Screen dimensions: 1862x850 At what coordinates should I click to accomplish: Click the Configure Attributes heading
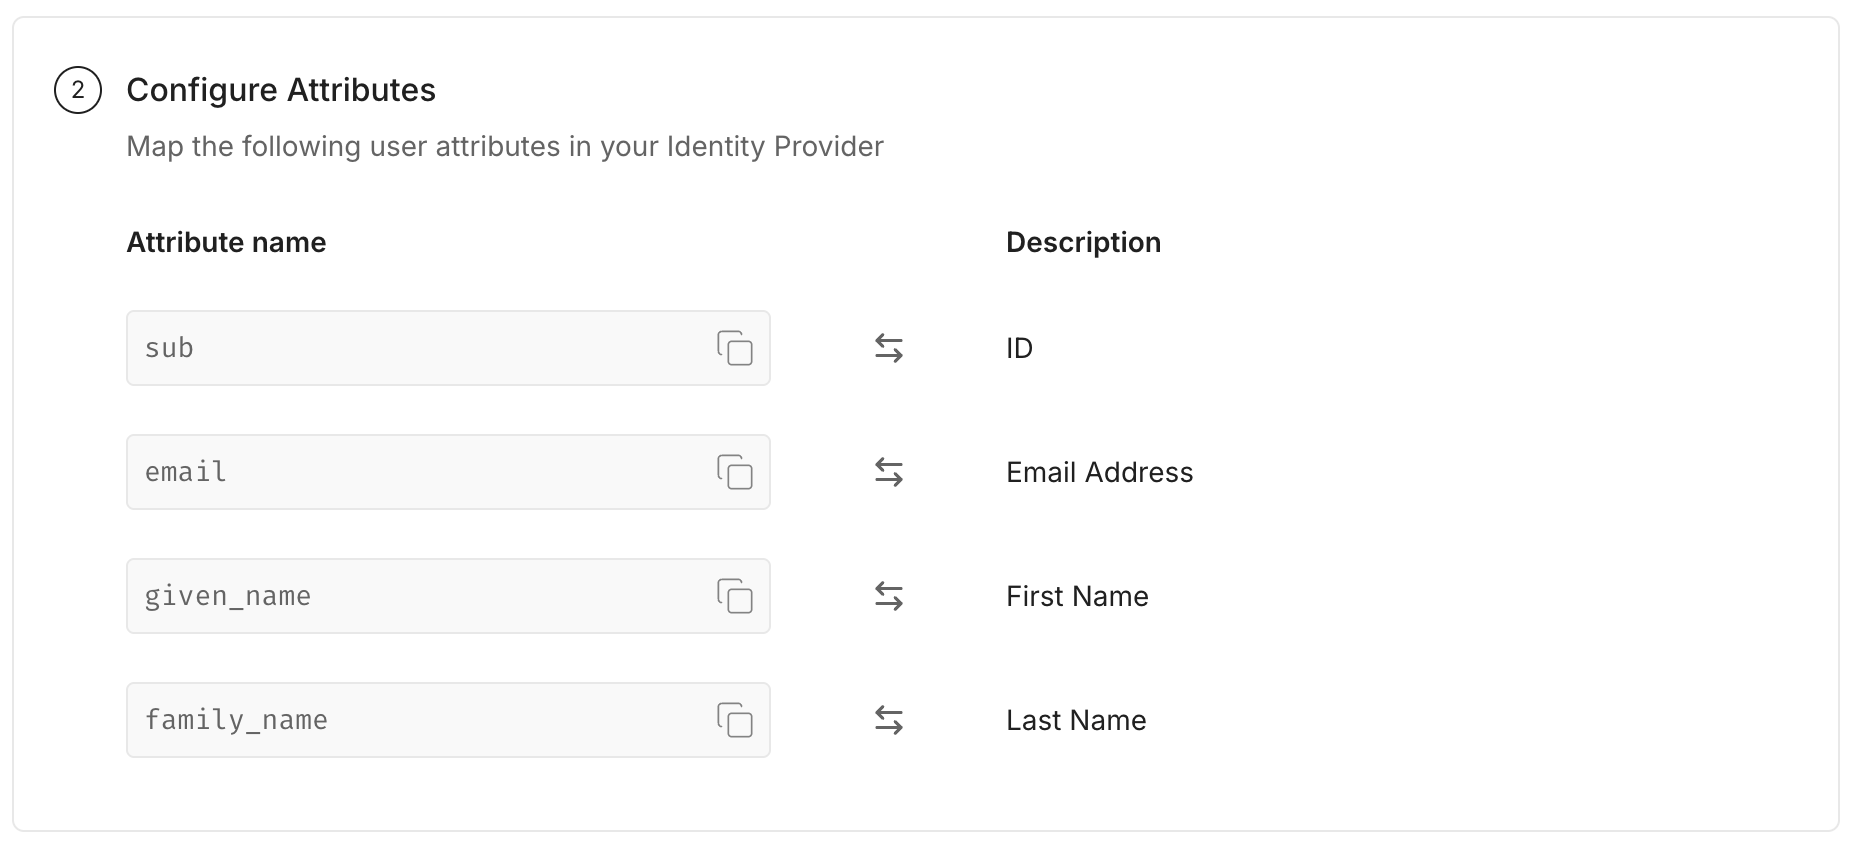[281, 89]
